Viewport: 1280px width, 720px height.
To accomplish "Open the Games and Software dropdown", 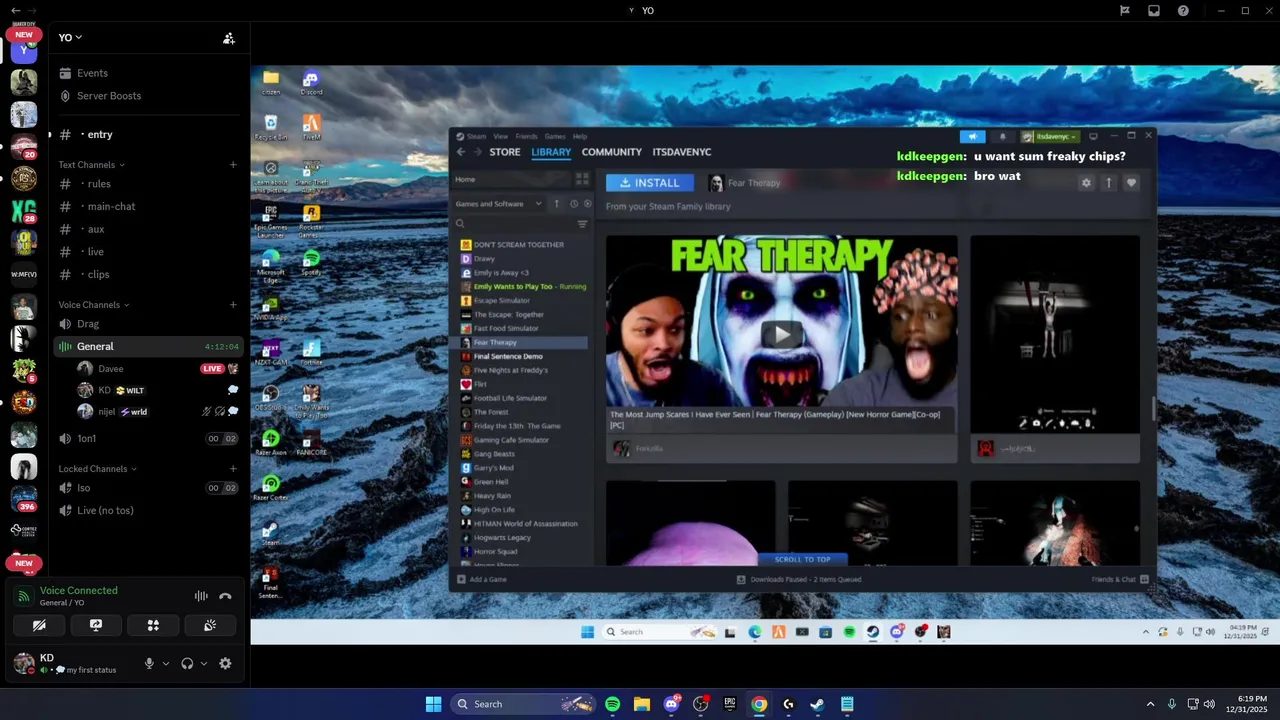I will tap(498, 204).
